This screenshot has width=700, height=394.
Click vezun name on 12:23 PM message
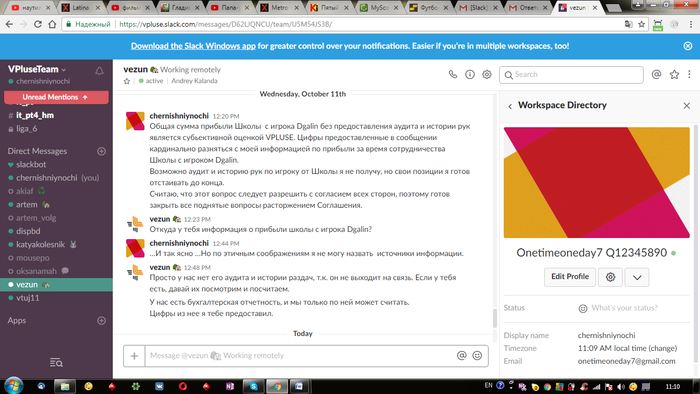click(159, 219)
